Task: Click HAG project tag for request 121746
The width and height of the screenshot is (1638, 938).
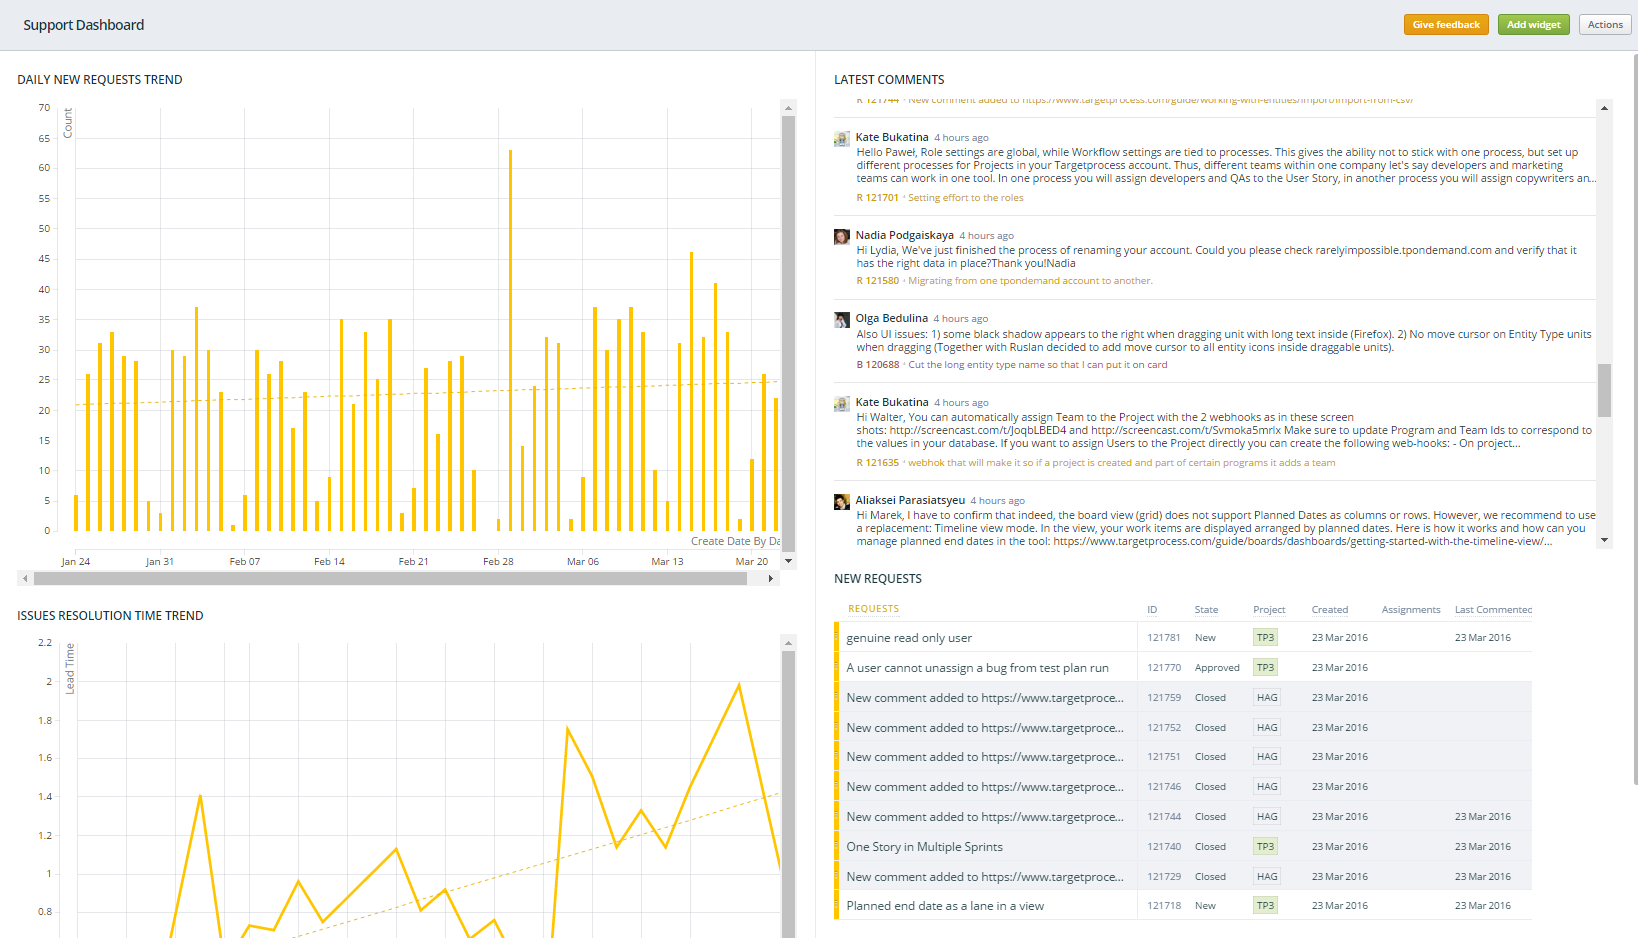Action: click(1267, 787)
